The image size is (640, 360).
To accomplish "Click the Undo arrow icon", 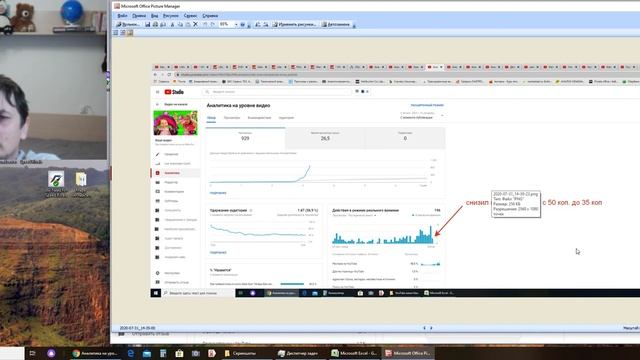I will (205, 24).
